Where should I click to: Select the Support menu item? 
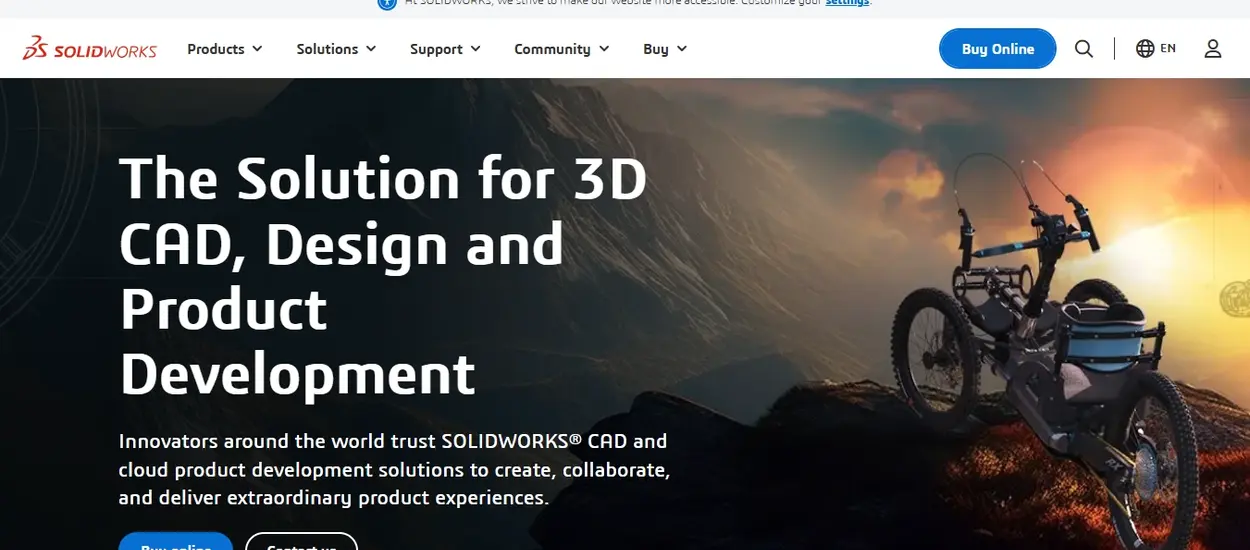pyautogui.click(x=436, y=49)
